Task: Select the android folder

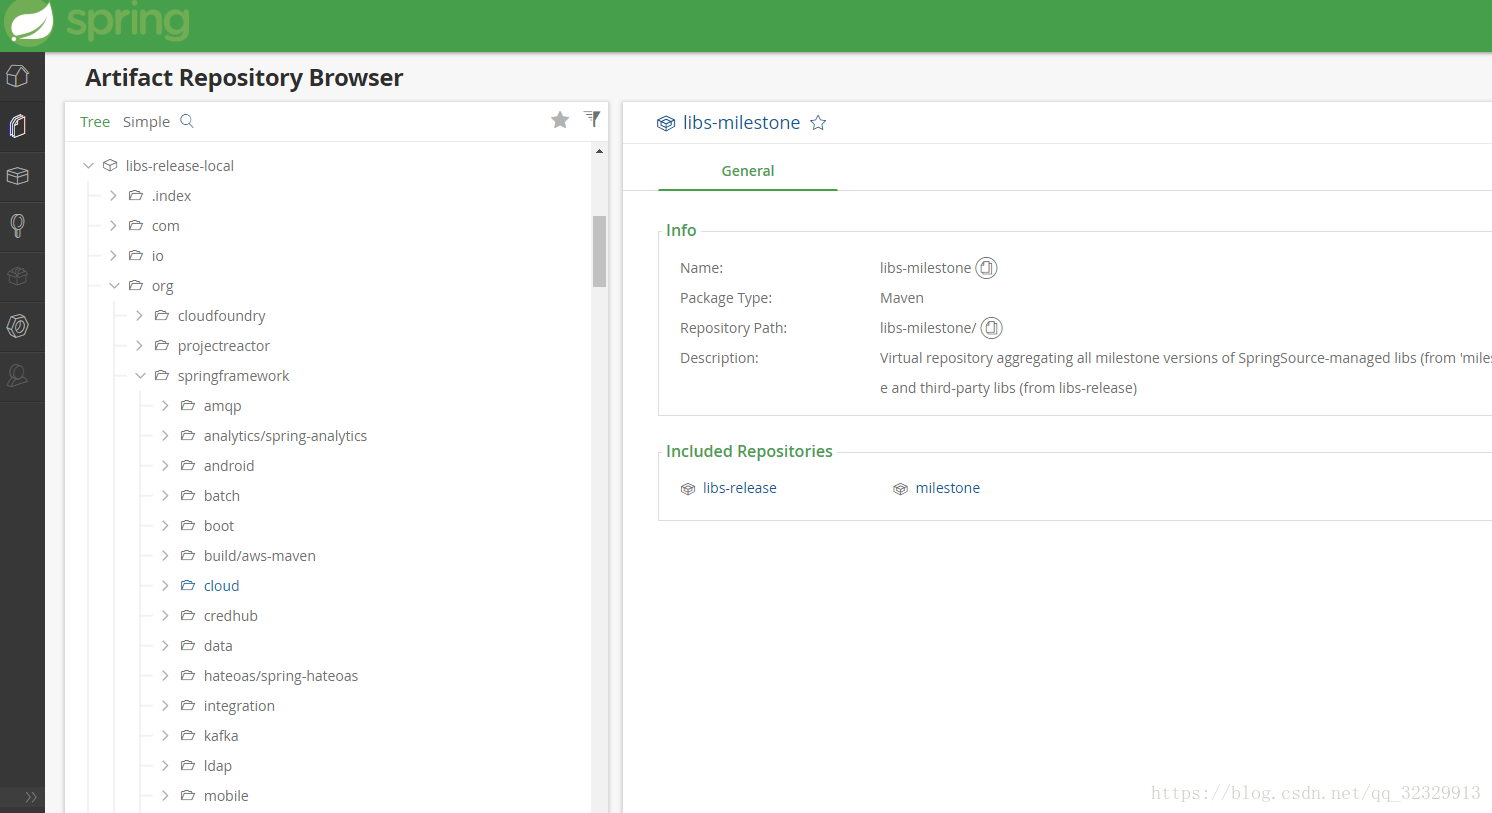Action: click(x=229, y=466)
